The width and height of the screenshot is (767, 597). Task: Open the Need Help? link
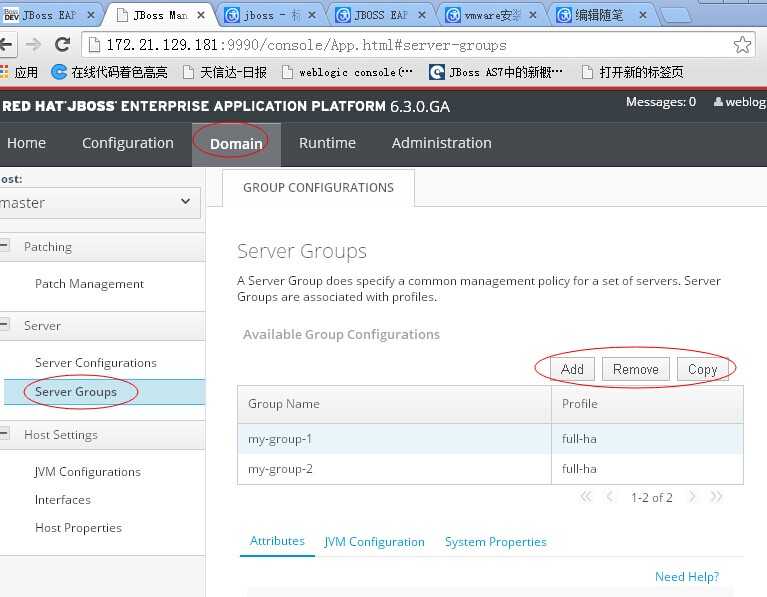coord(687,577)
